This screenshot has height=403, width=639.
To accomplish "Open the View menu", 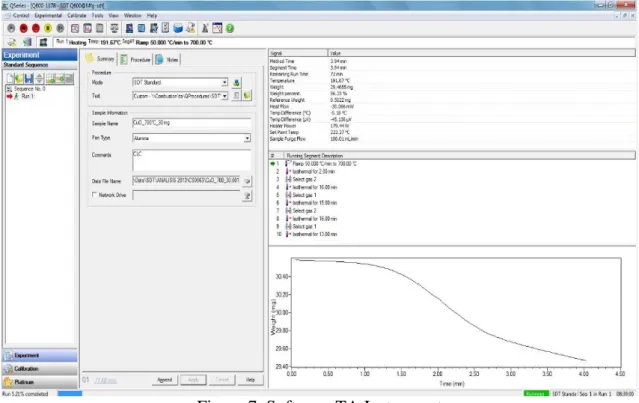I will [x=113, y=15].
